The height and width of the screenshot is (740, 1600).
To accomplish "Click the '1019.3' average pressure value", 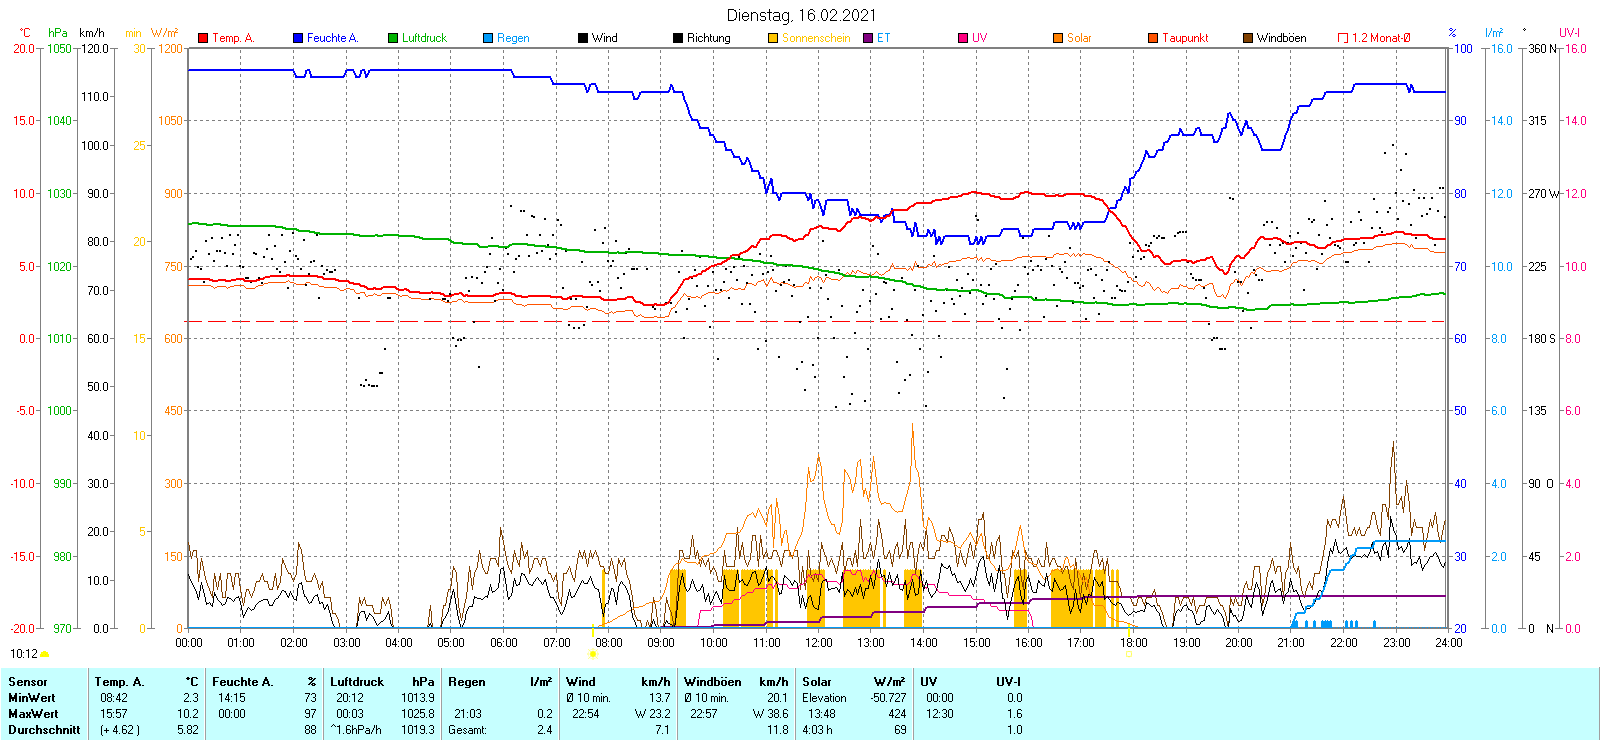I will pyautogui.click(x=418, y=730).
